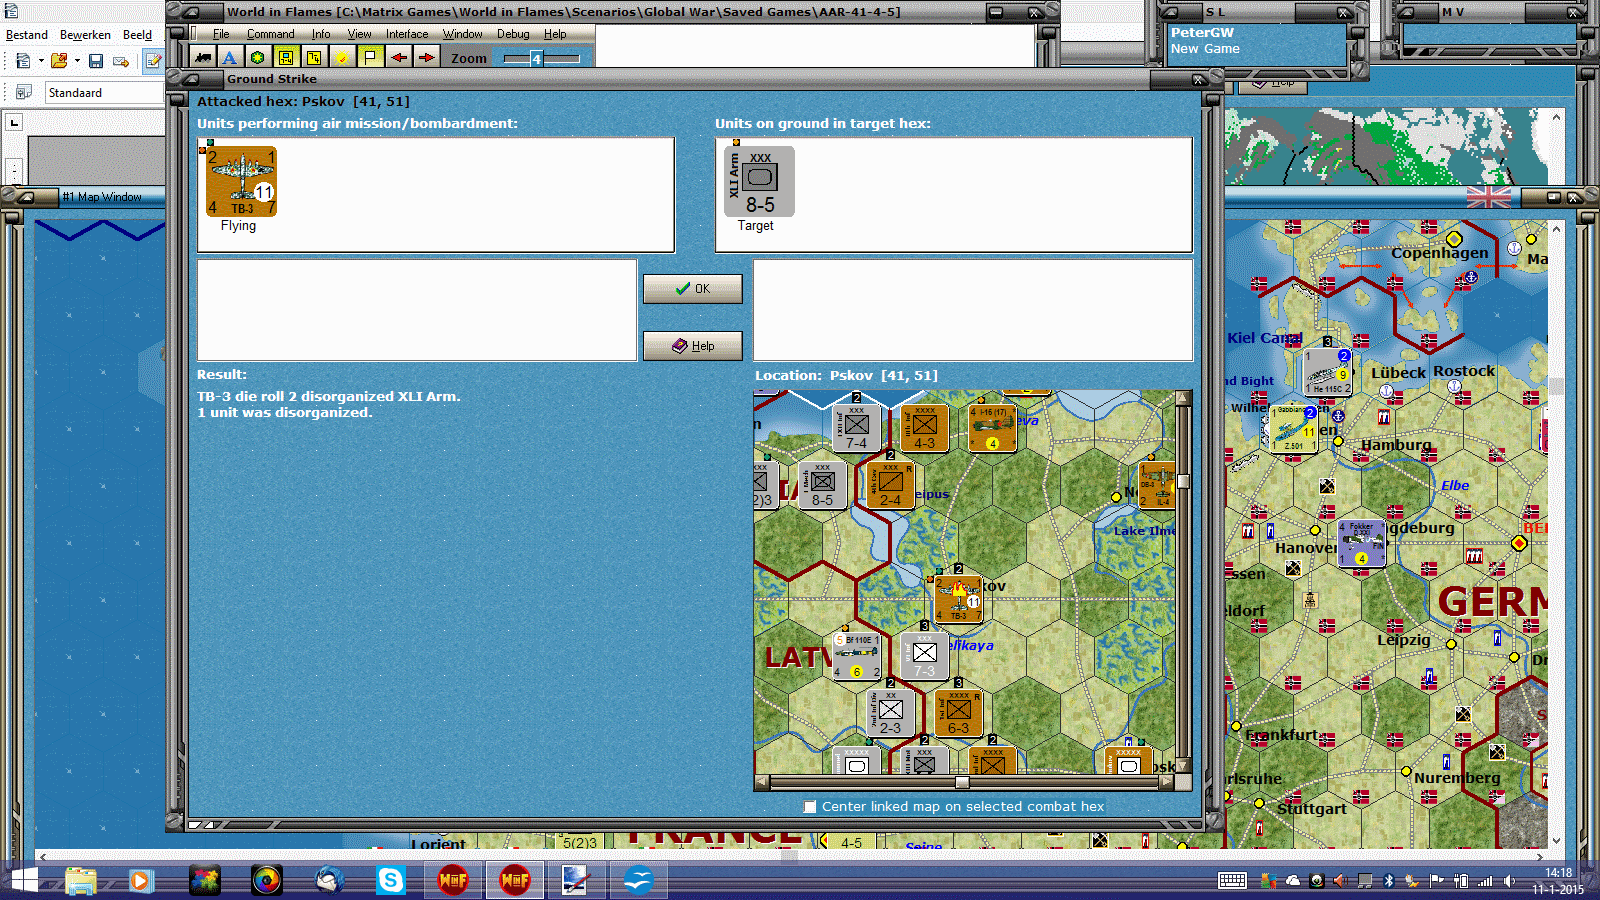The image size is (1600, 900).
Task: Click the 8-5 infantry counter on mini map
Action: (822, 485)
